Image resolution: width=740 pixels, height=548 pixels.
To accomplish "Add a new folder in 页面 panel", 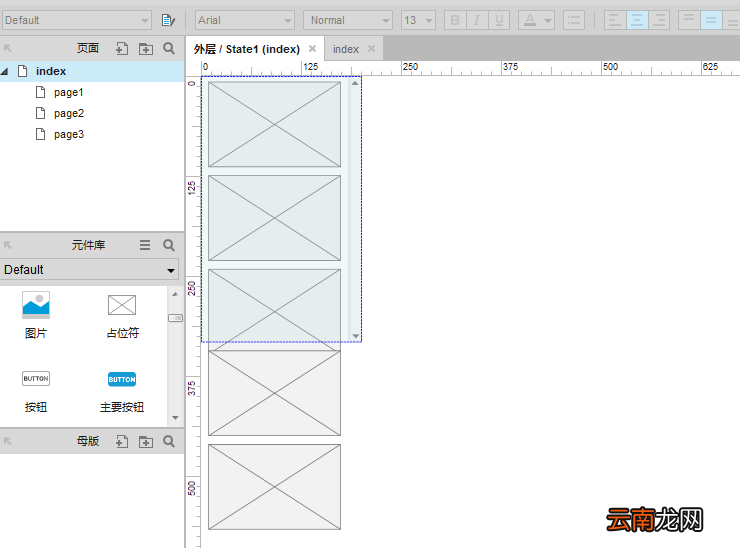I will pyautogui.click(x=146, y=48).
